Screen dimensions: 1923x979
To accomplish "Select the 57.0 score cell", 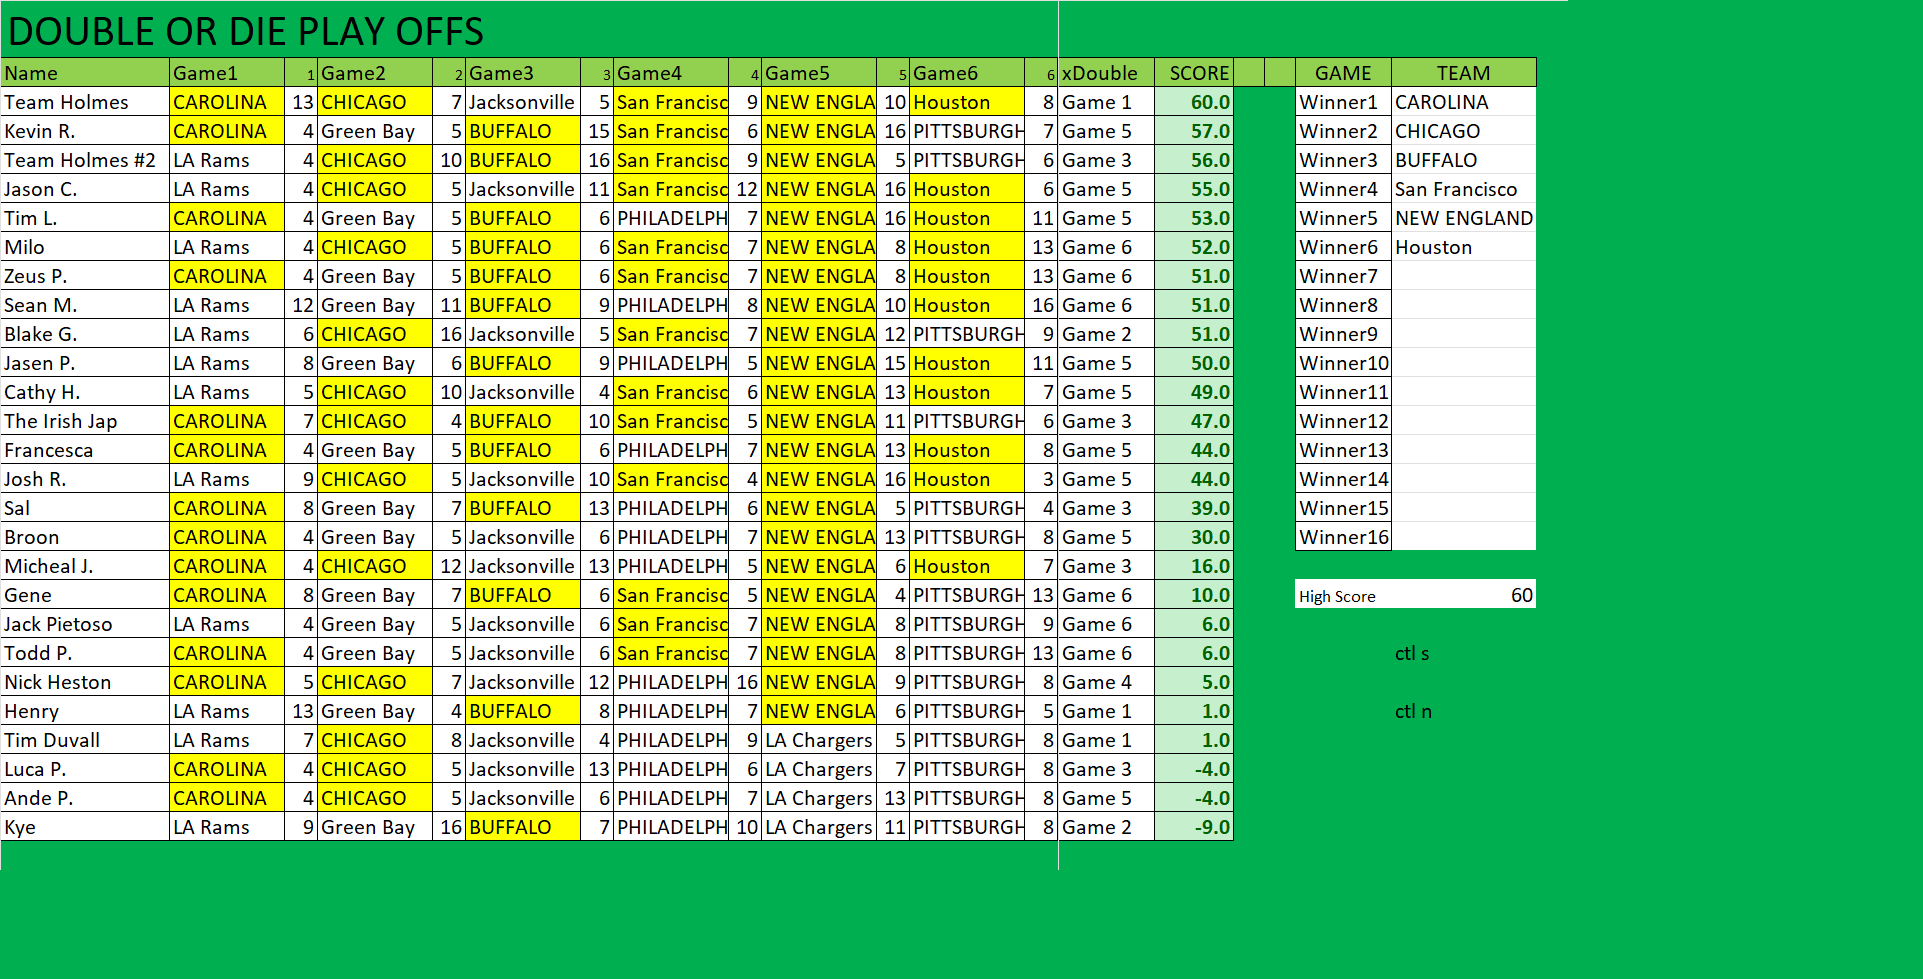I will [1194, 131].
